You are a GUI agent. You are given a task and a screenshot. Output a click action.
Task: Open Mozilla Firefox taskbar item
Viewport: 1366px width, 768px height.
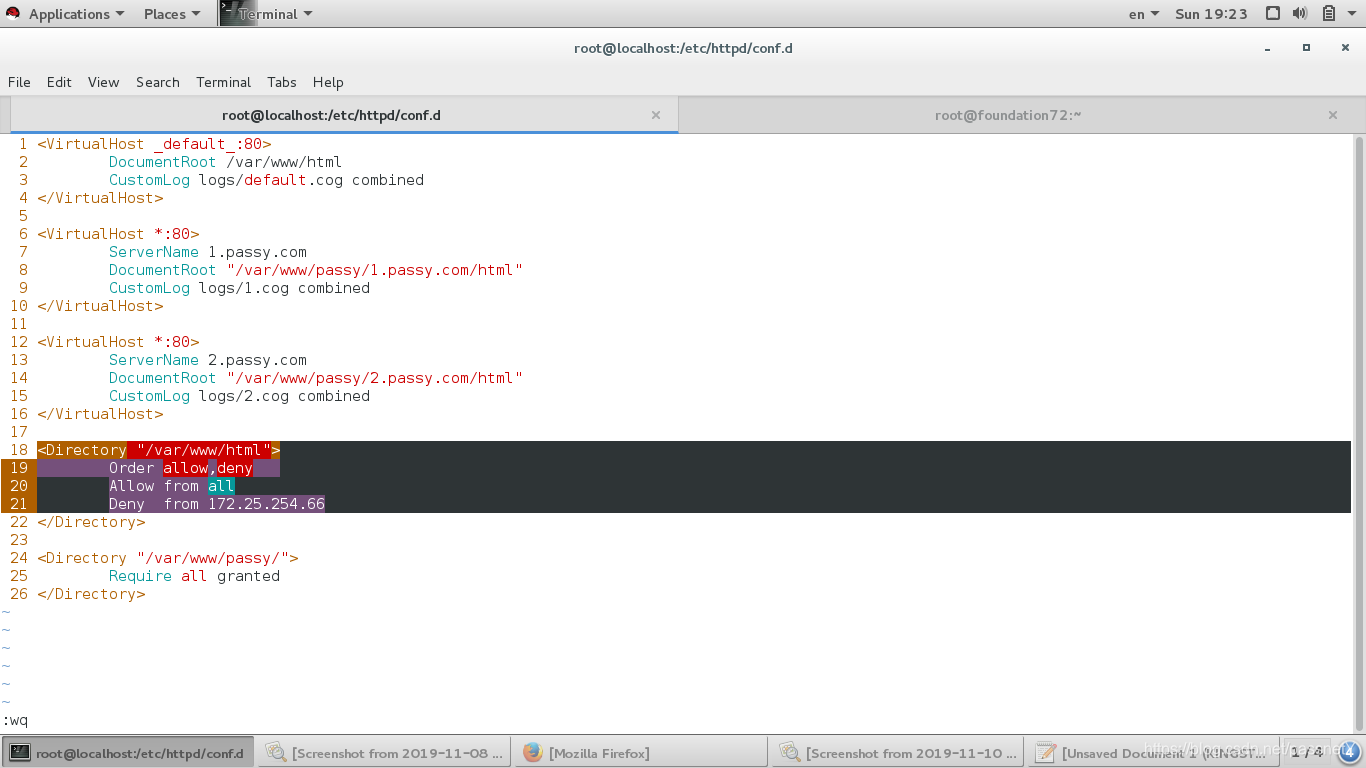pos(642,753)
